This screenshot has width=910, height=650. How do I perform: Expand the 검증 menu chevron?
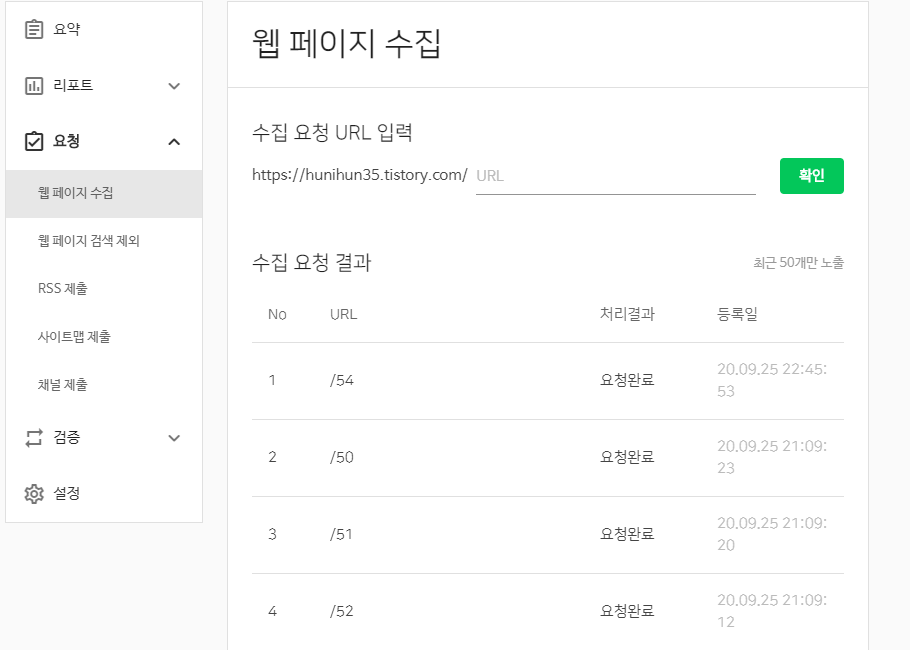[x=174, y=438]
